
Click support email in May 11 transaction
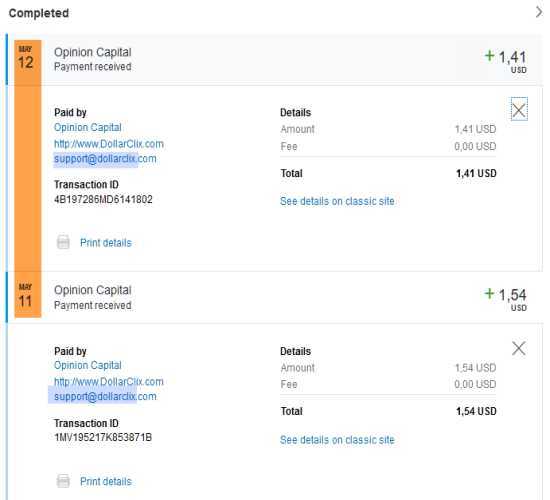[105, 396]
